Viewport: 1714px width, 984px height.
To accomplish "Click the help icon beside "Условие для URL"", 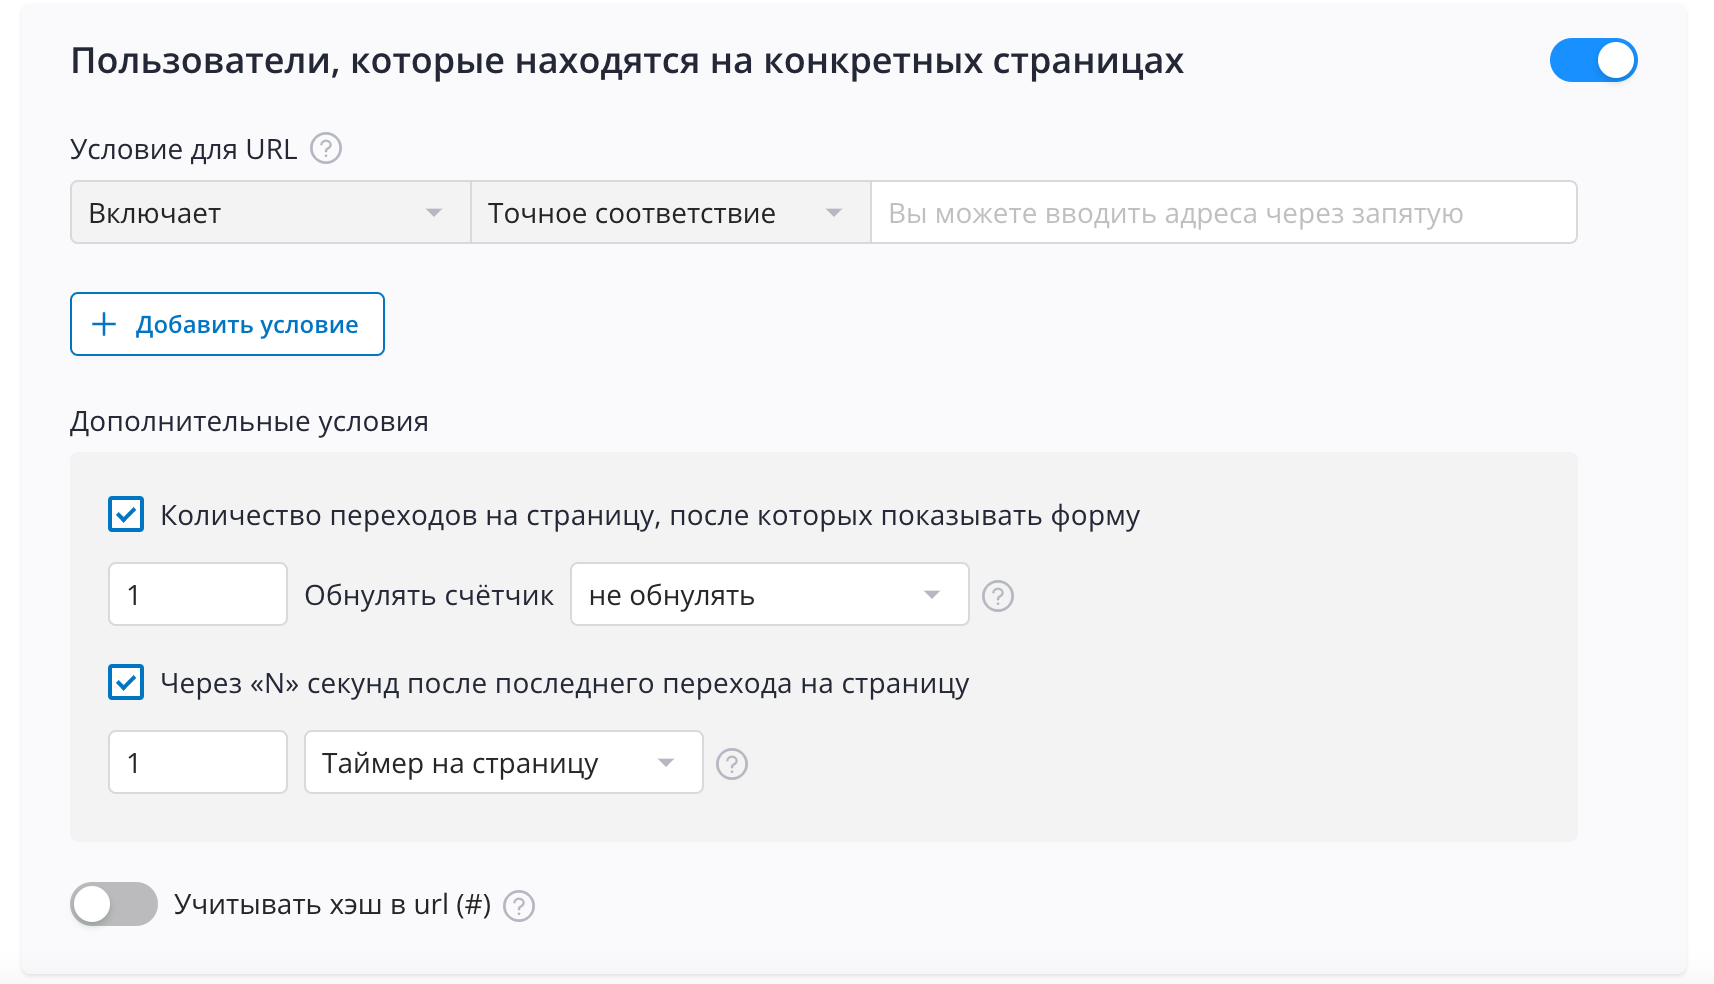I will [x=326, y=149].
